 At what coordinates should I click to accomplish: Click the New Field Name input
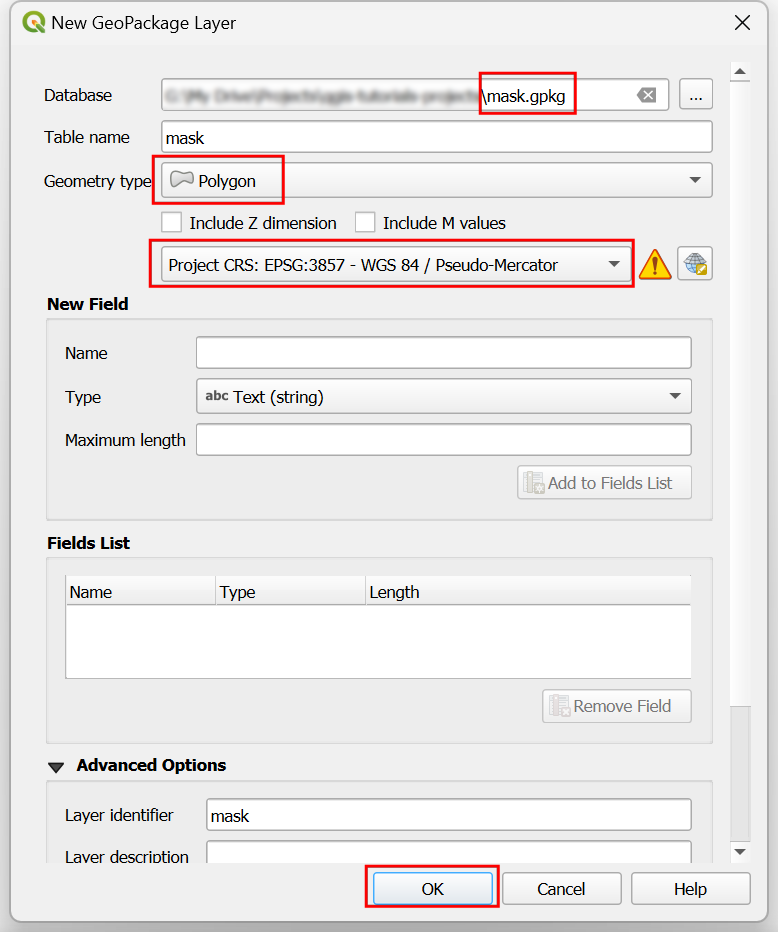[443, 353]
